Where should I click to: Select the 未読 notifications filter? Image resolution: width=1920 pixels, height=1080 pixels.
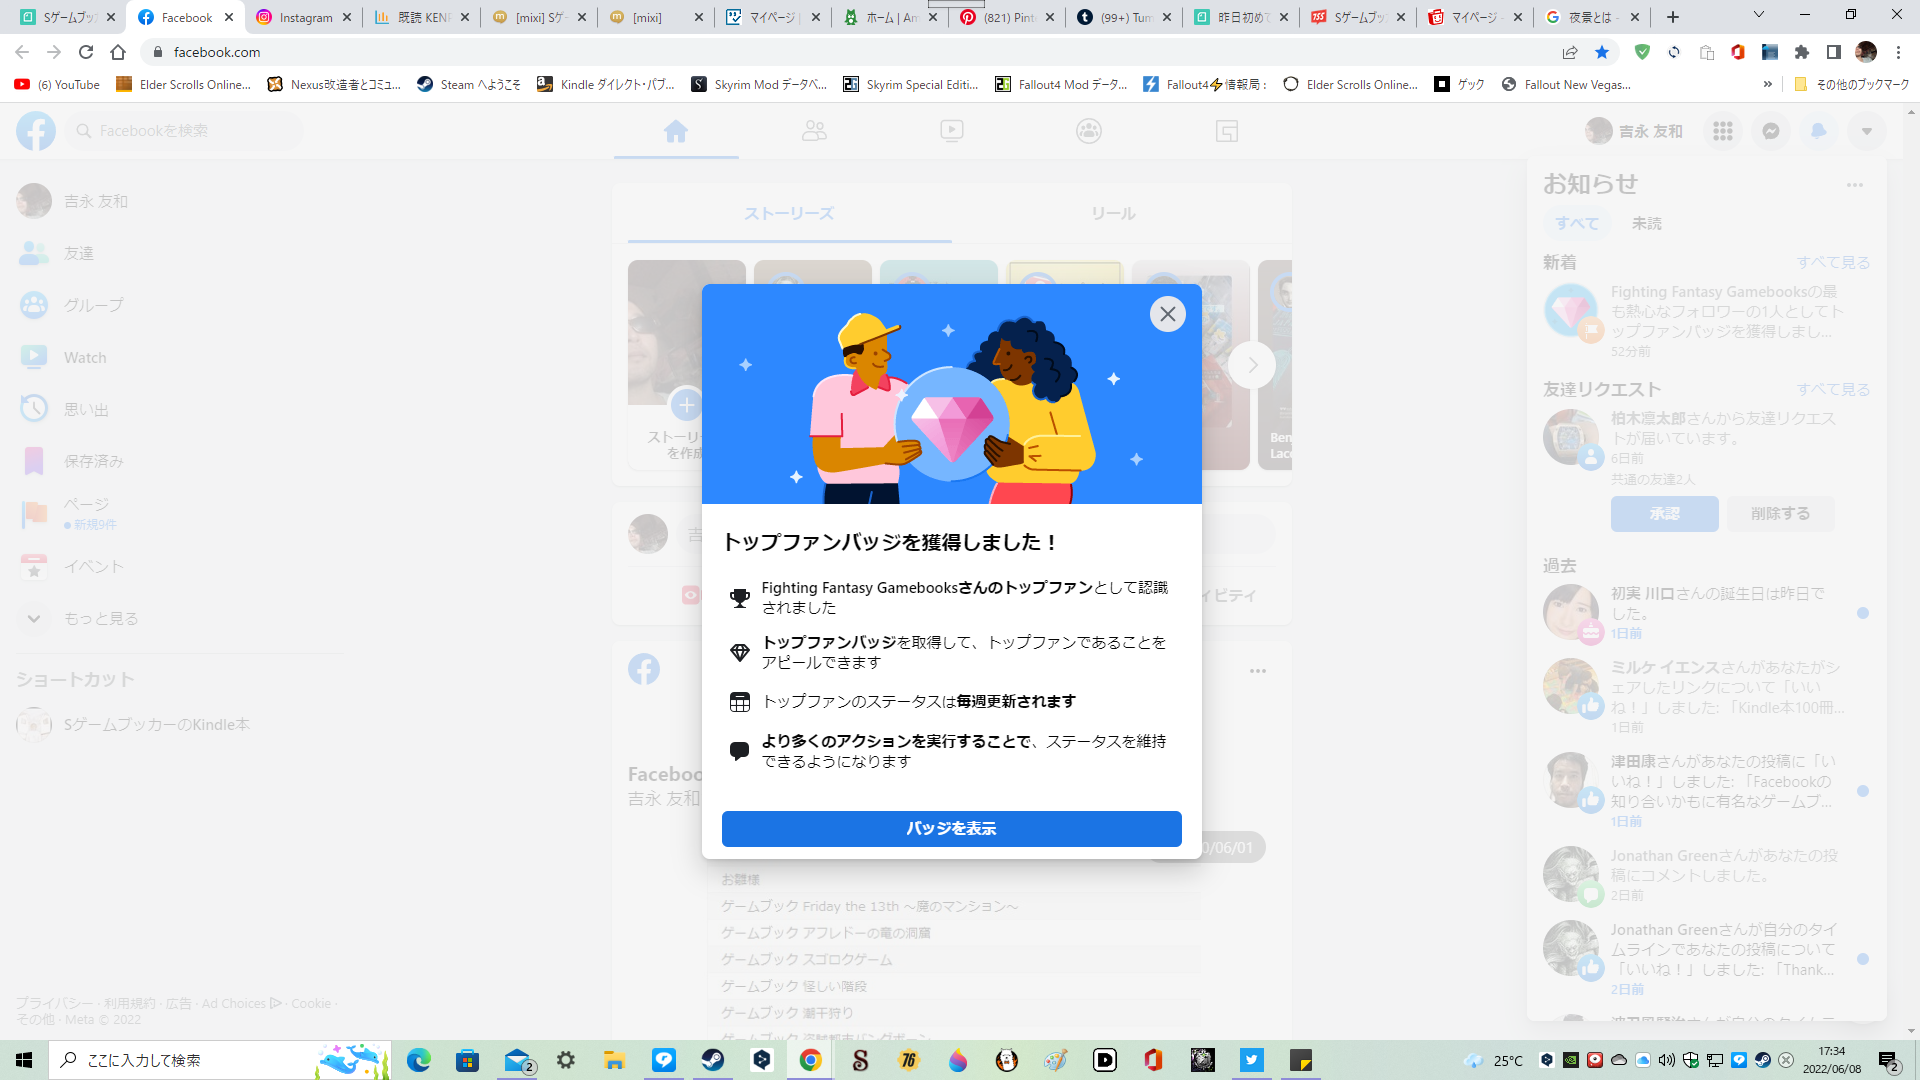point(1646,224)
